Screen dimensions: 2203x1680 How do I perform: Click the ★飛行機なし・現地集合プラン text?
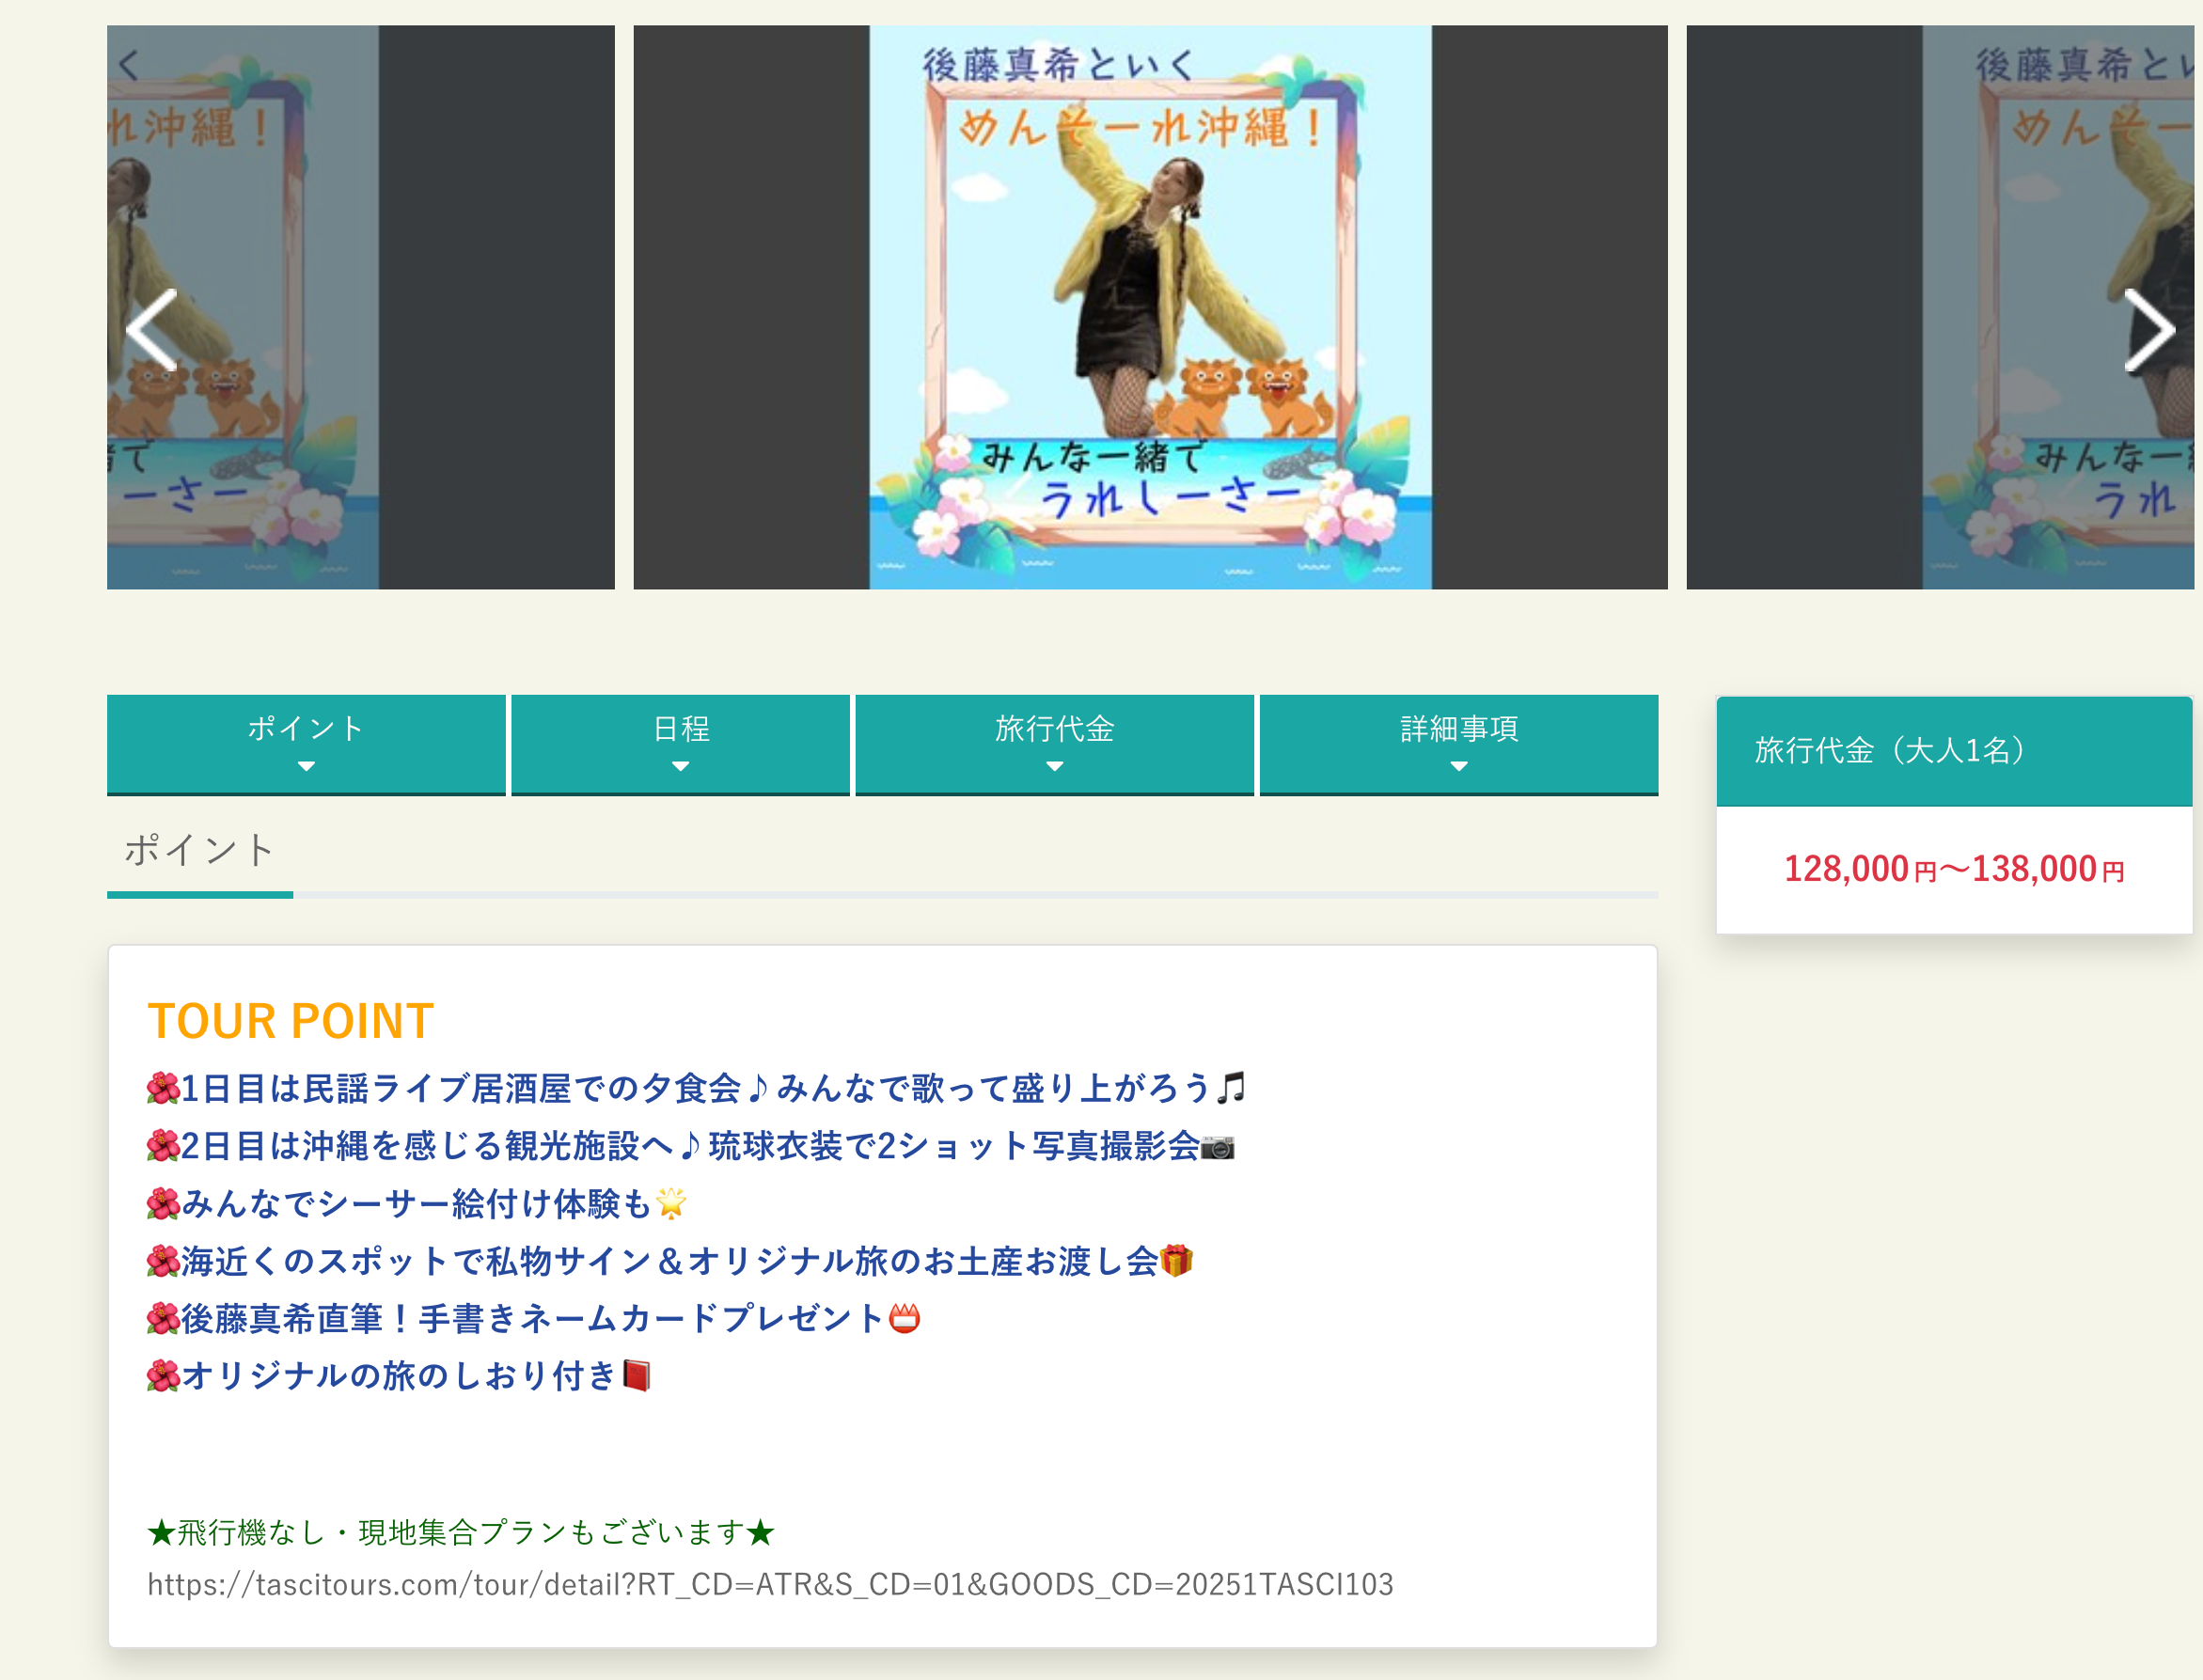coord(461,1532)
